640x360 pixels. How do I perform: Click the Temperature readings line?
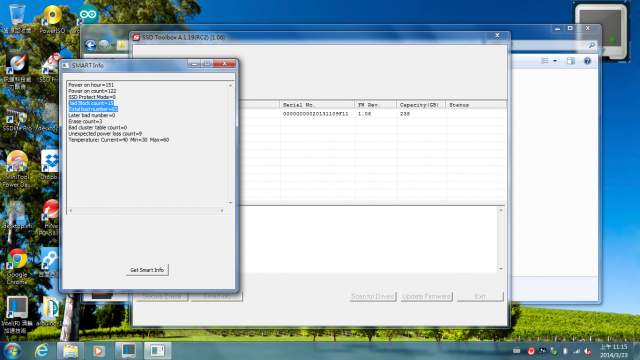pyautogui.click(x=118, y=140)
